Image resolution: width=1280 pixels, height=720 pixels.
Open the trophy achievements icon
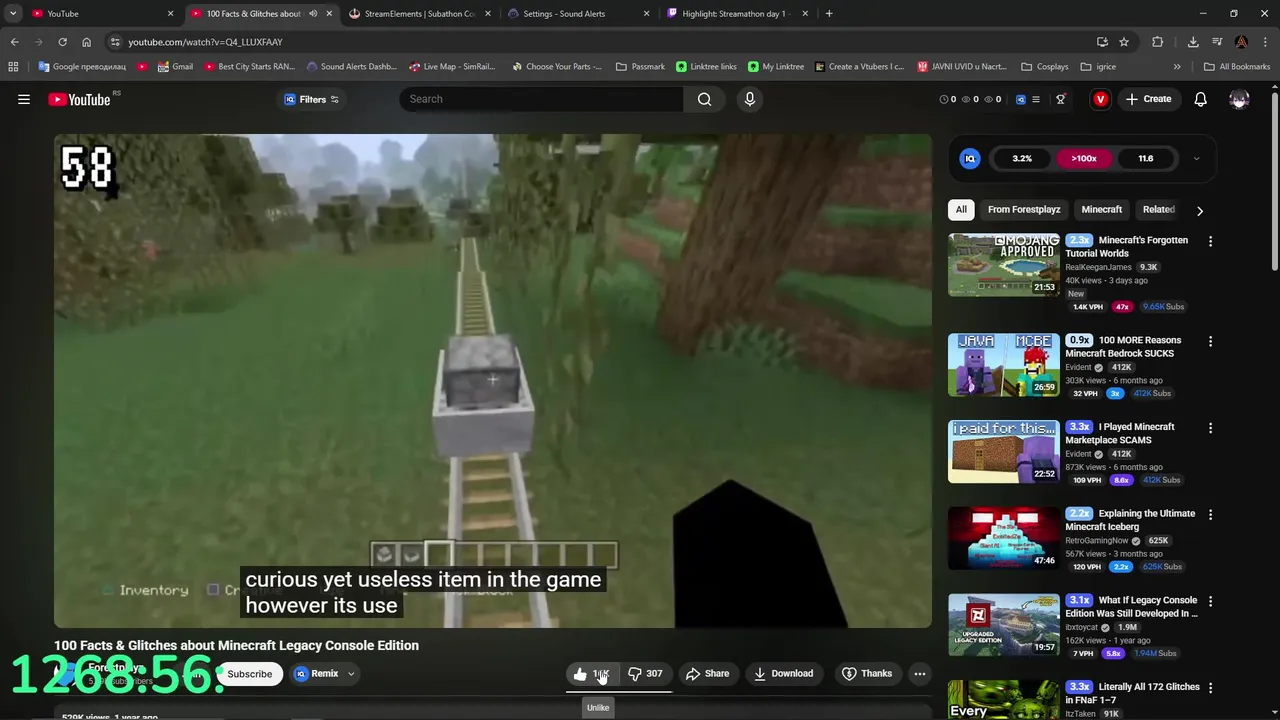[x=1061, y=99]
